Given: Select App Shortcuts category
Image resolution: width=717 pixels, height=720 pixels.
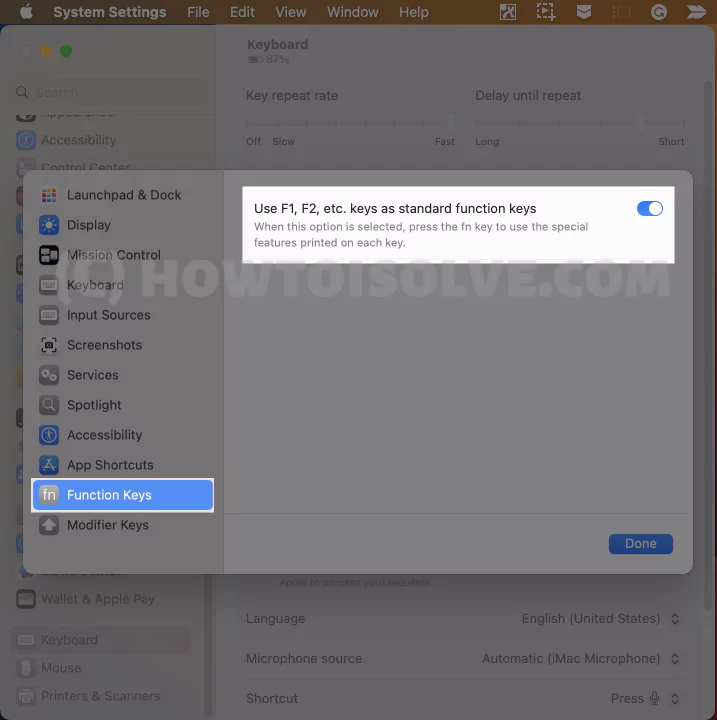Looking at the screenshot, I should [123, 465].
